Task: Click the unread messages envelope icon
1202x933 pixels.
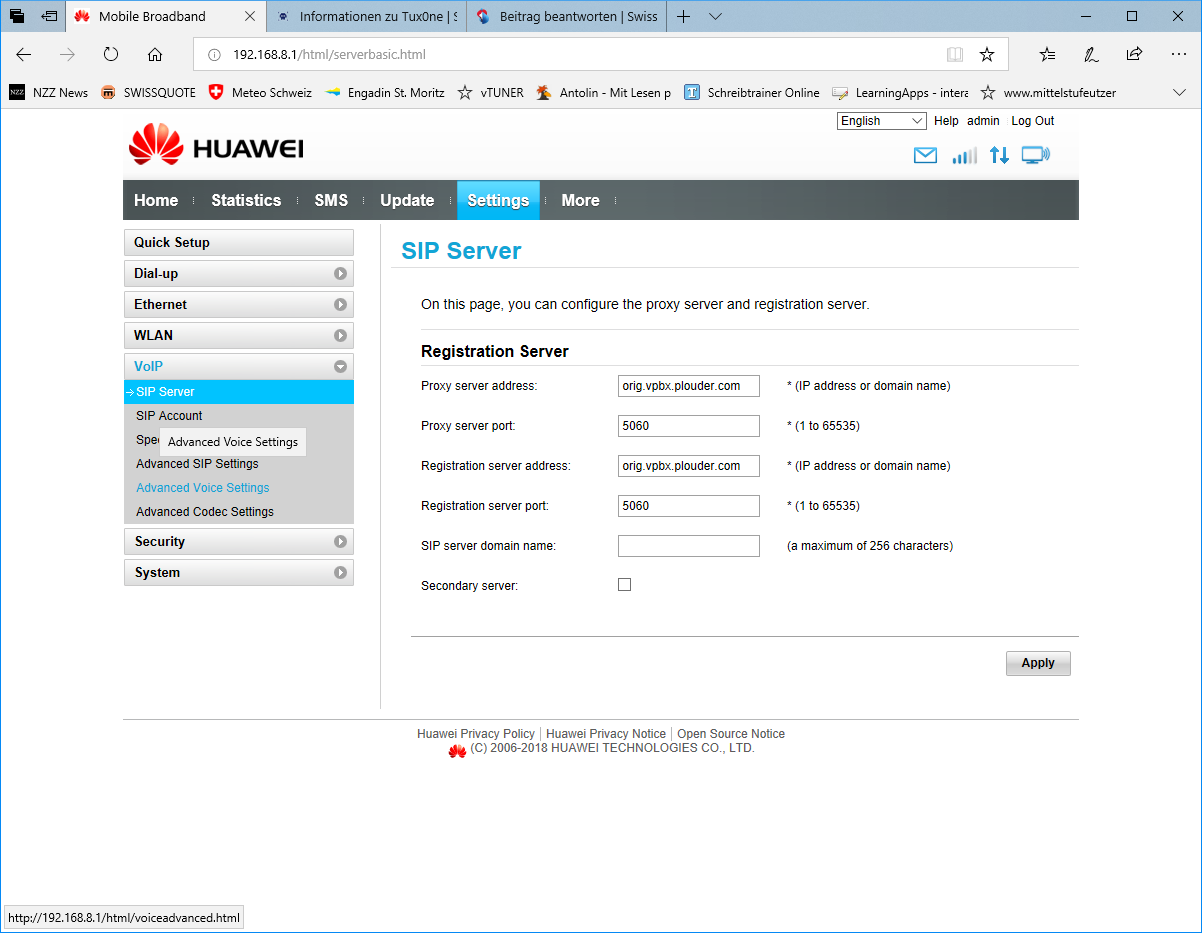Action: 925,156
